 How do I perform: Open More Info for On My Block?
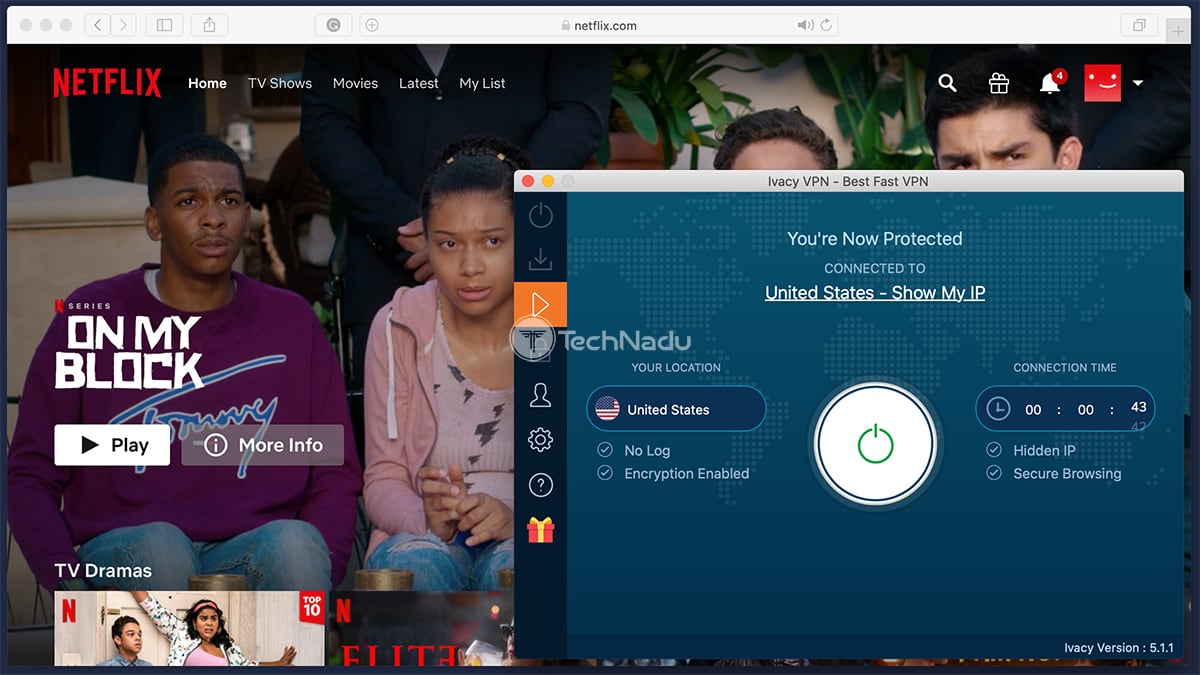263,445
